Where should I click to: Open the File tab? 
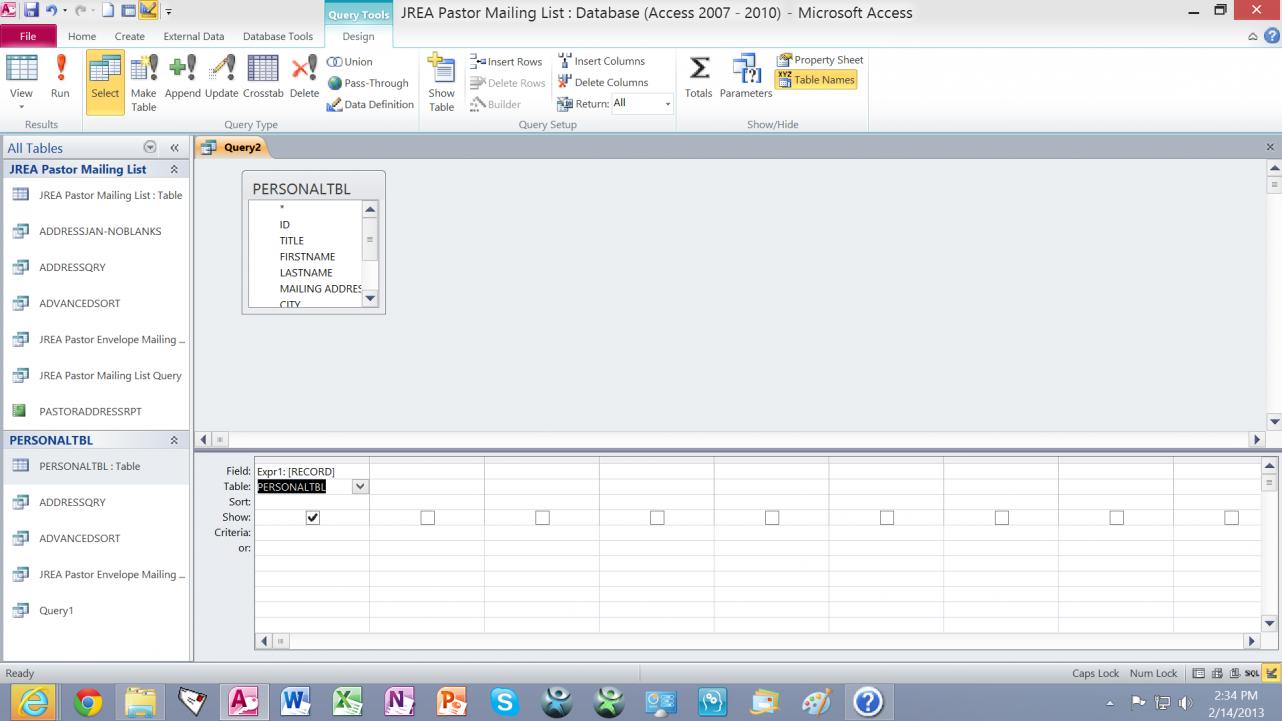28,36
